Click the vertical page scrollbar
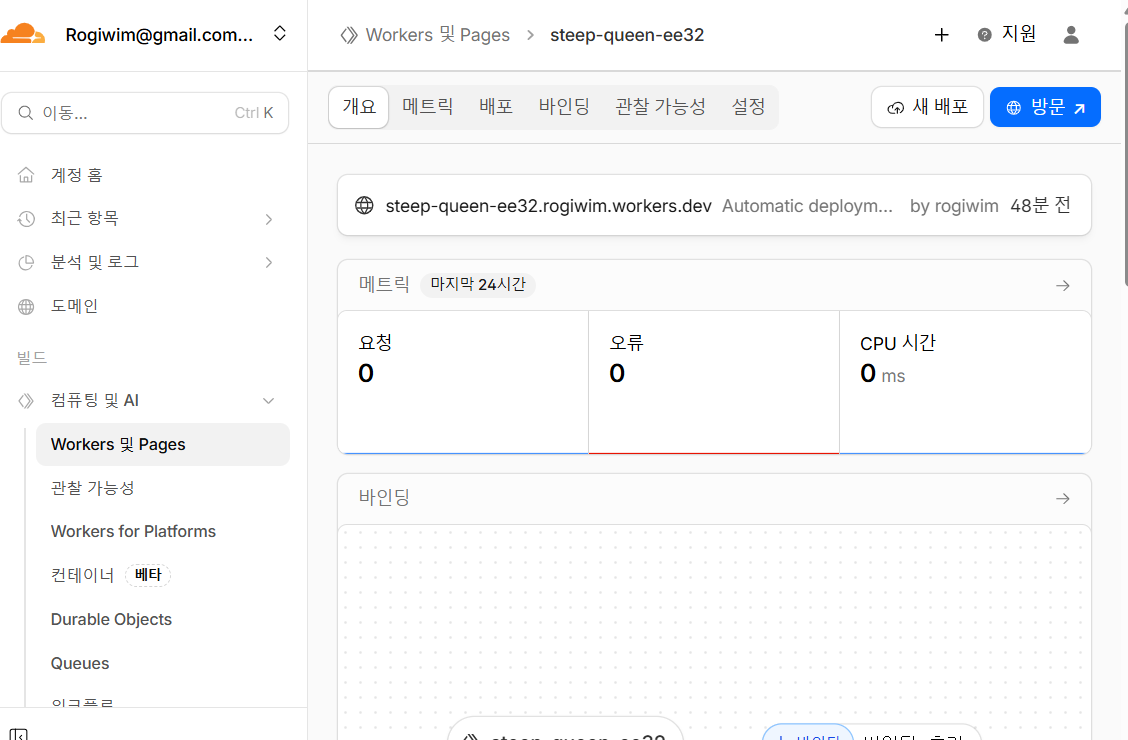 [1125, 155]
